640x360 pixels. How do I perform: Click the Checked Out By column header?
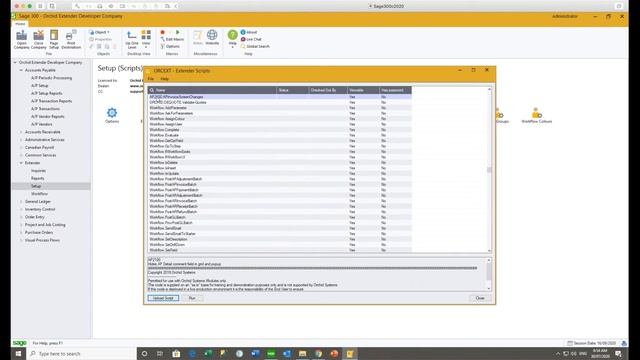328,90
